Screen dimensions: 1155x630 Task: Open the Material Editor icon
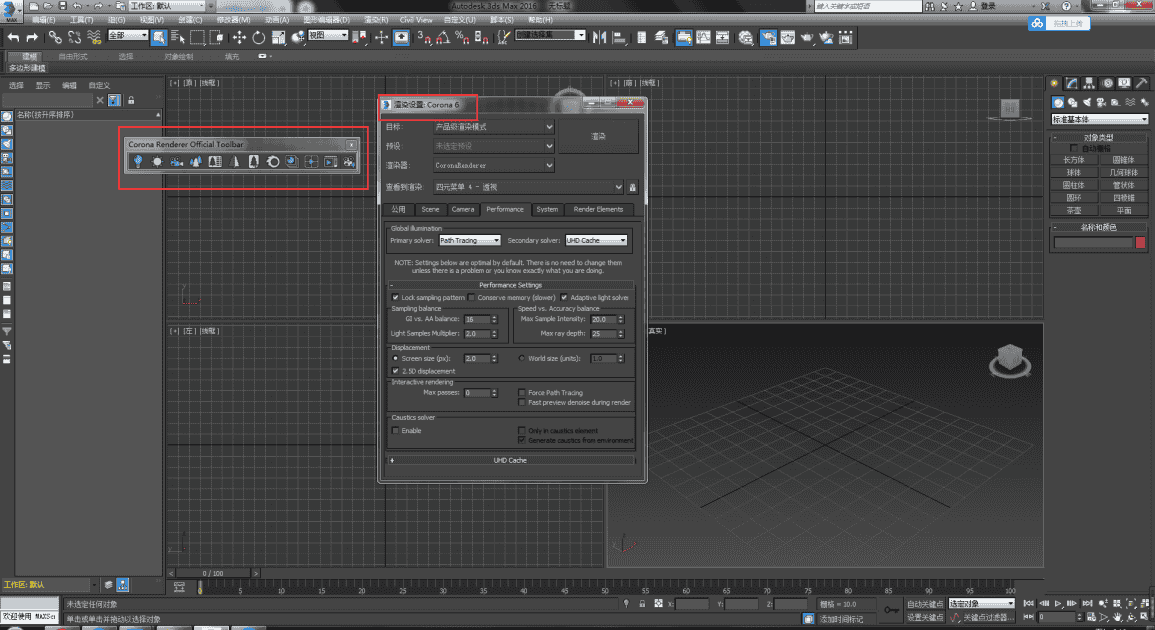(x=746, y=38)
